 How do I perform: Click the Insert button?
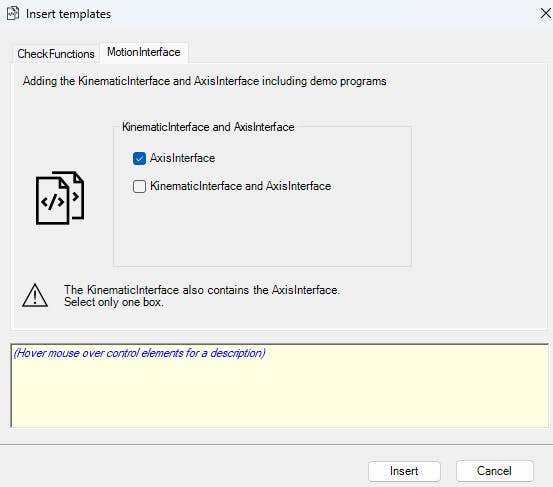point(404,471)
